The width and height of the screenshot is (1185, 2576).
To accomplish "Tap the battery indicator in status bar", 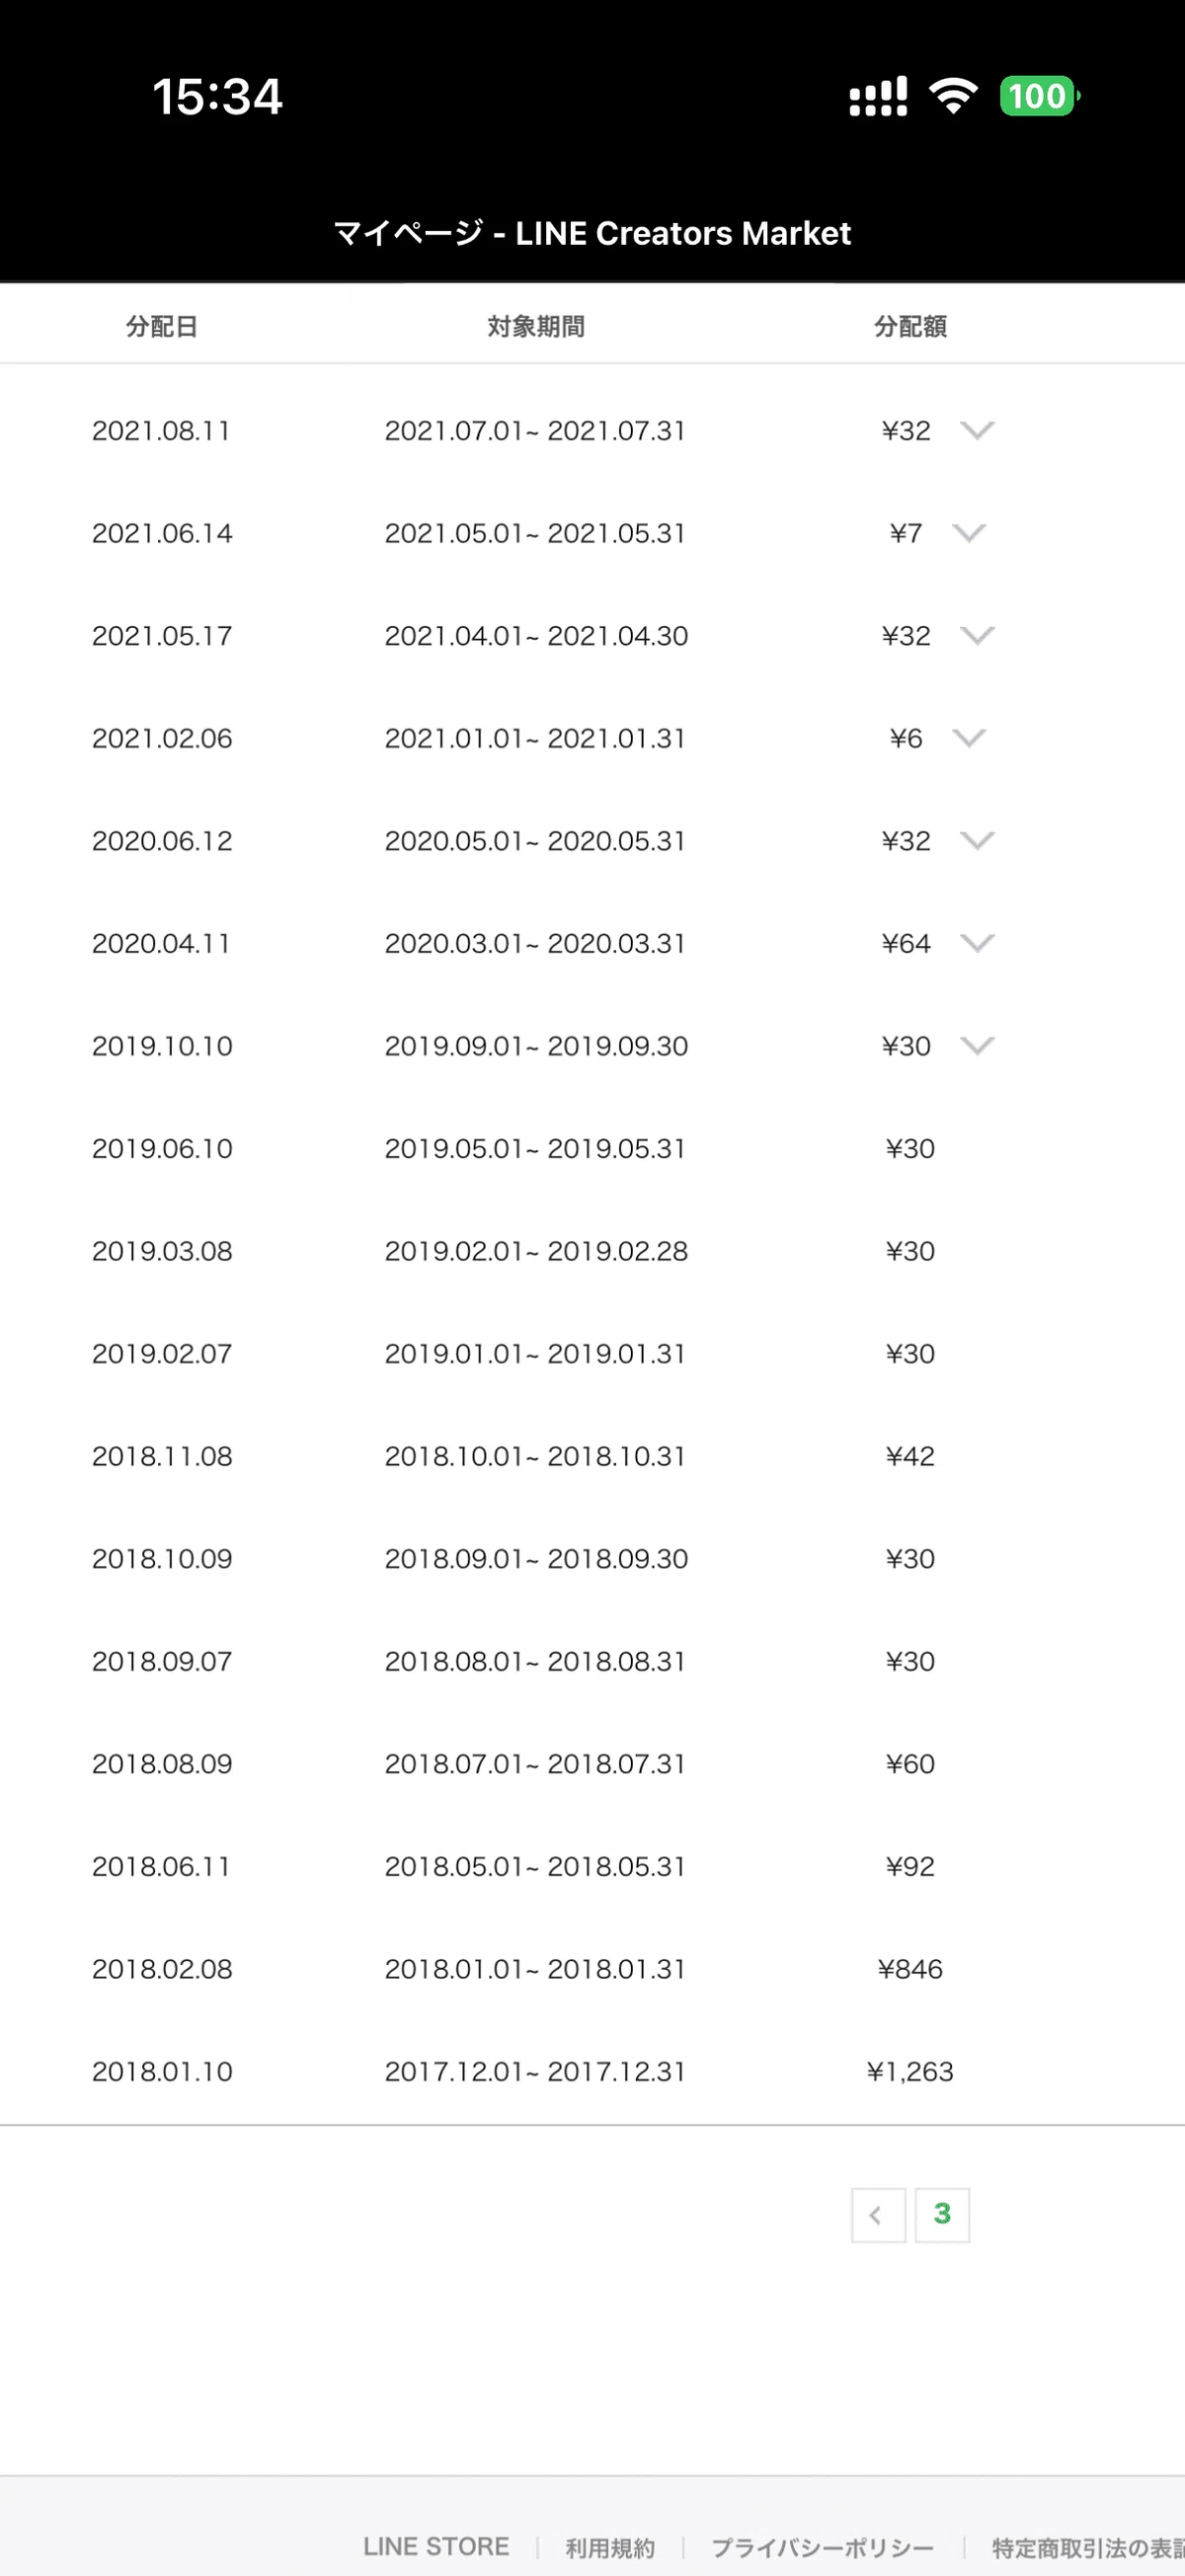I will click(x=1040, y=96).
